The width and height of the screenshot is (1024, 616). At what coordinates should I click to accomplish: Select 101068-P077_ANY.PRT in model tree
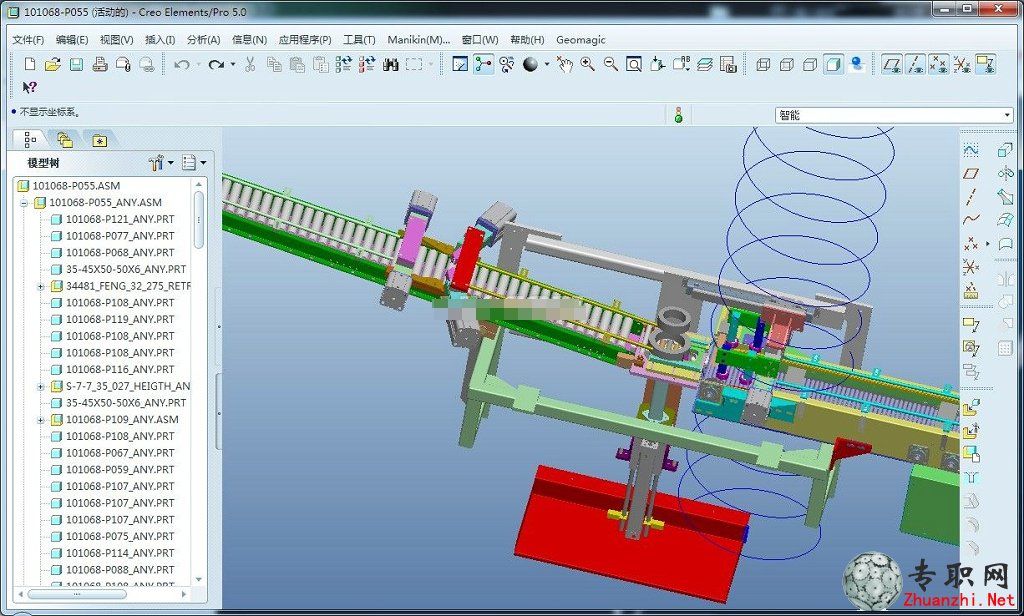120,236
